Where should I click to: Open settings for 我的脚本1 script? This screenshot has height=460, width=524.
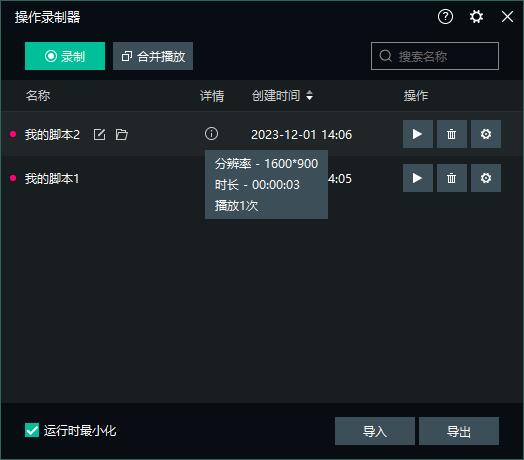486,178
